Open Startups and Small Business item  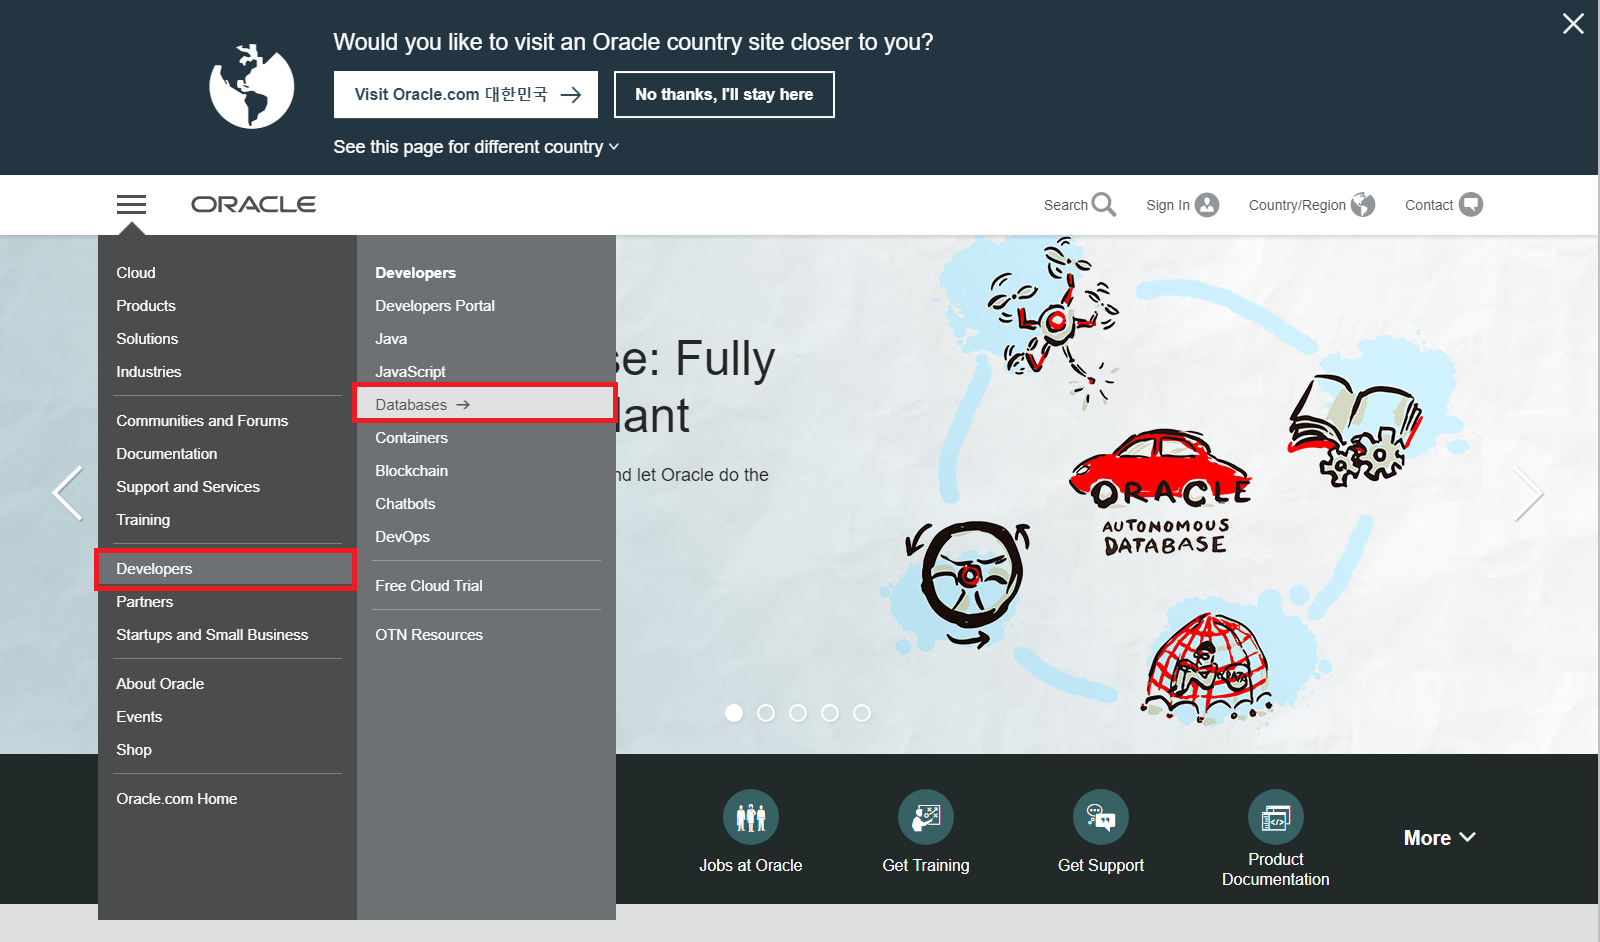click(212, 634)
